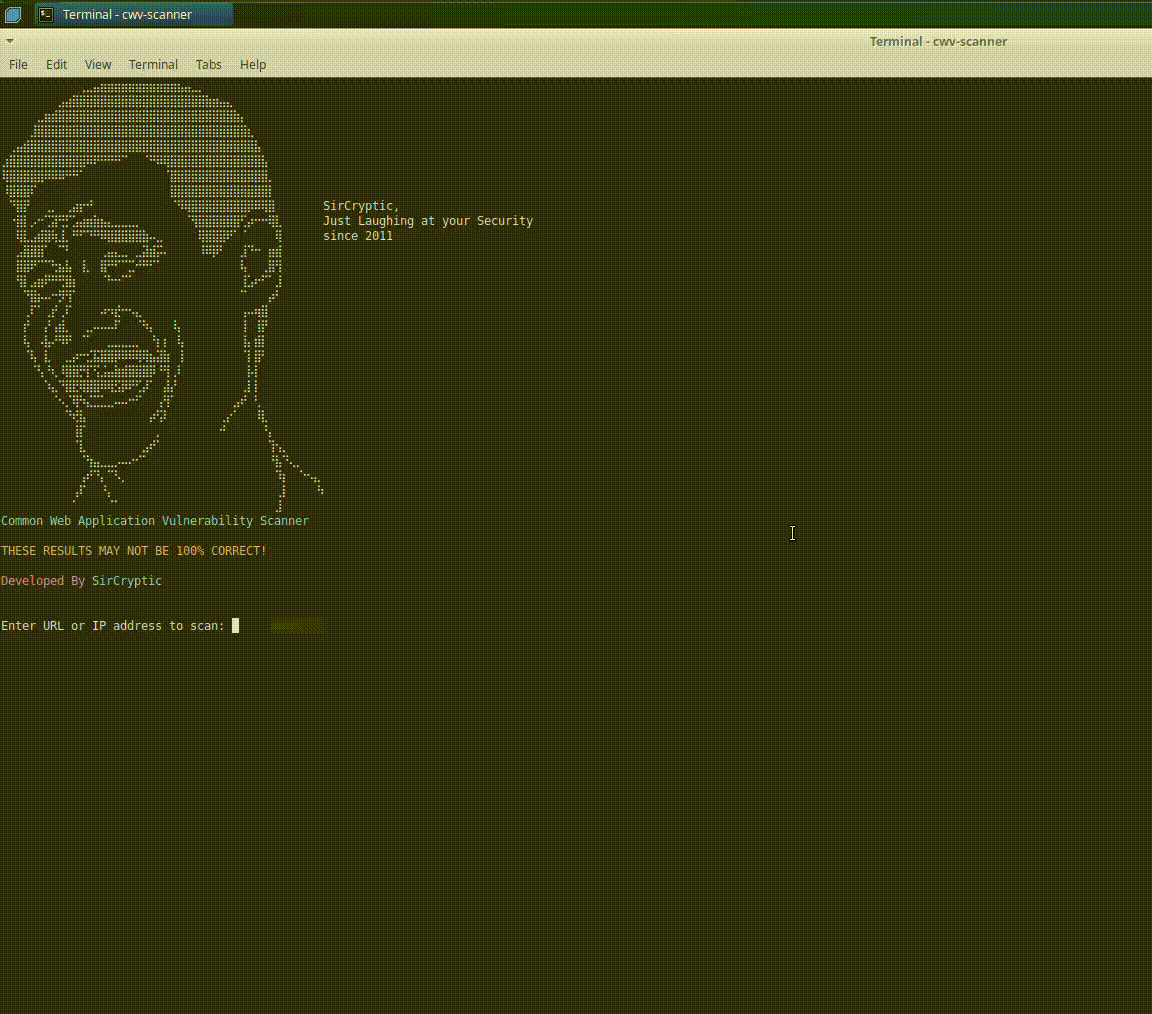The image size is (1152, 1014).
Task: Open the Edit menu
Action: [56, 64]
